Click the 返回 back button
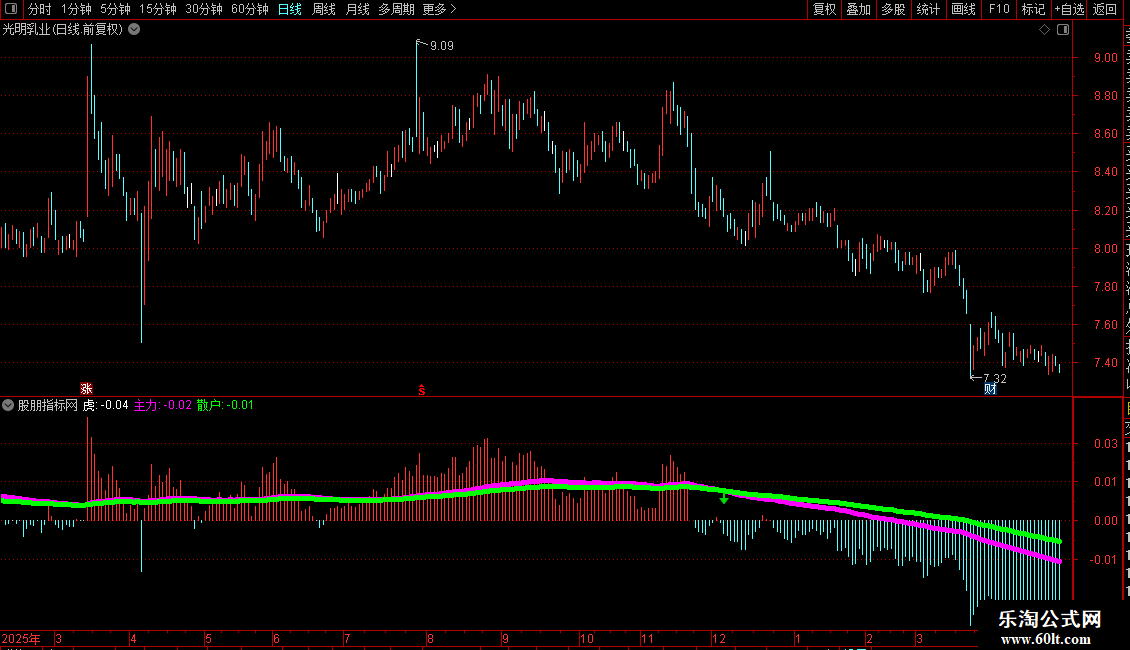1130x650 pixels. click(x=1105, y=9)
